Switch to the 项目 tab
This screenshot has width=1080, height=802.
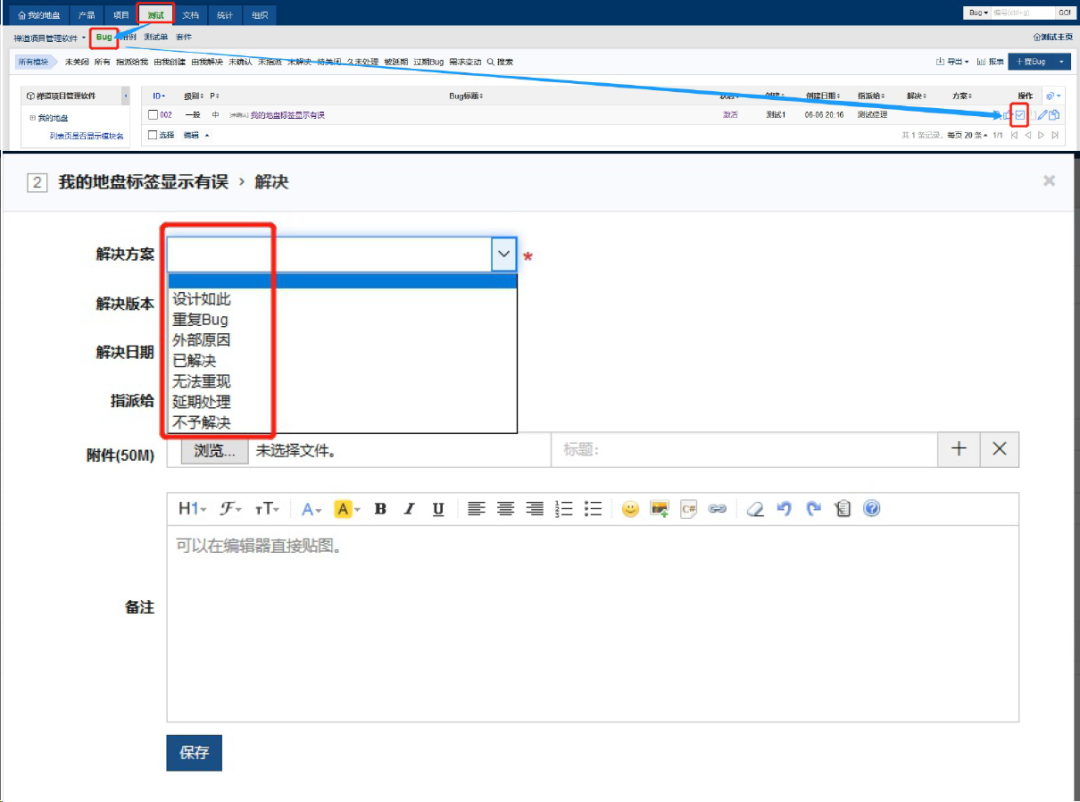(x=121, y=14)
